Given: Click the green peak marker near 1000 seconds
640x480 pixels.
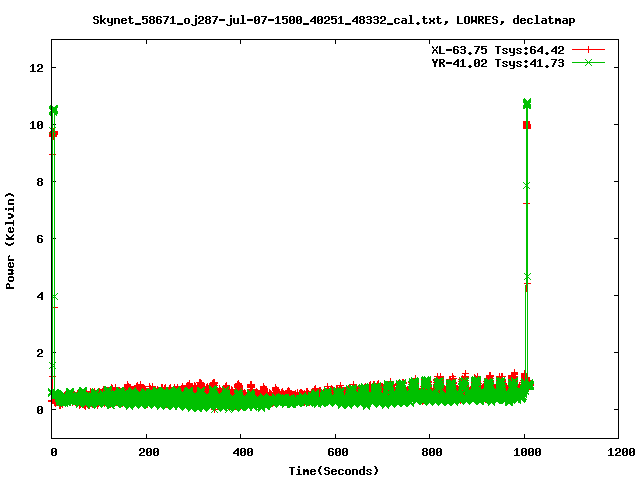Looking at the screenshot, I should 527,103.
